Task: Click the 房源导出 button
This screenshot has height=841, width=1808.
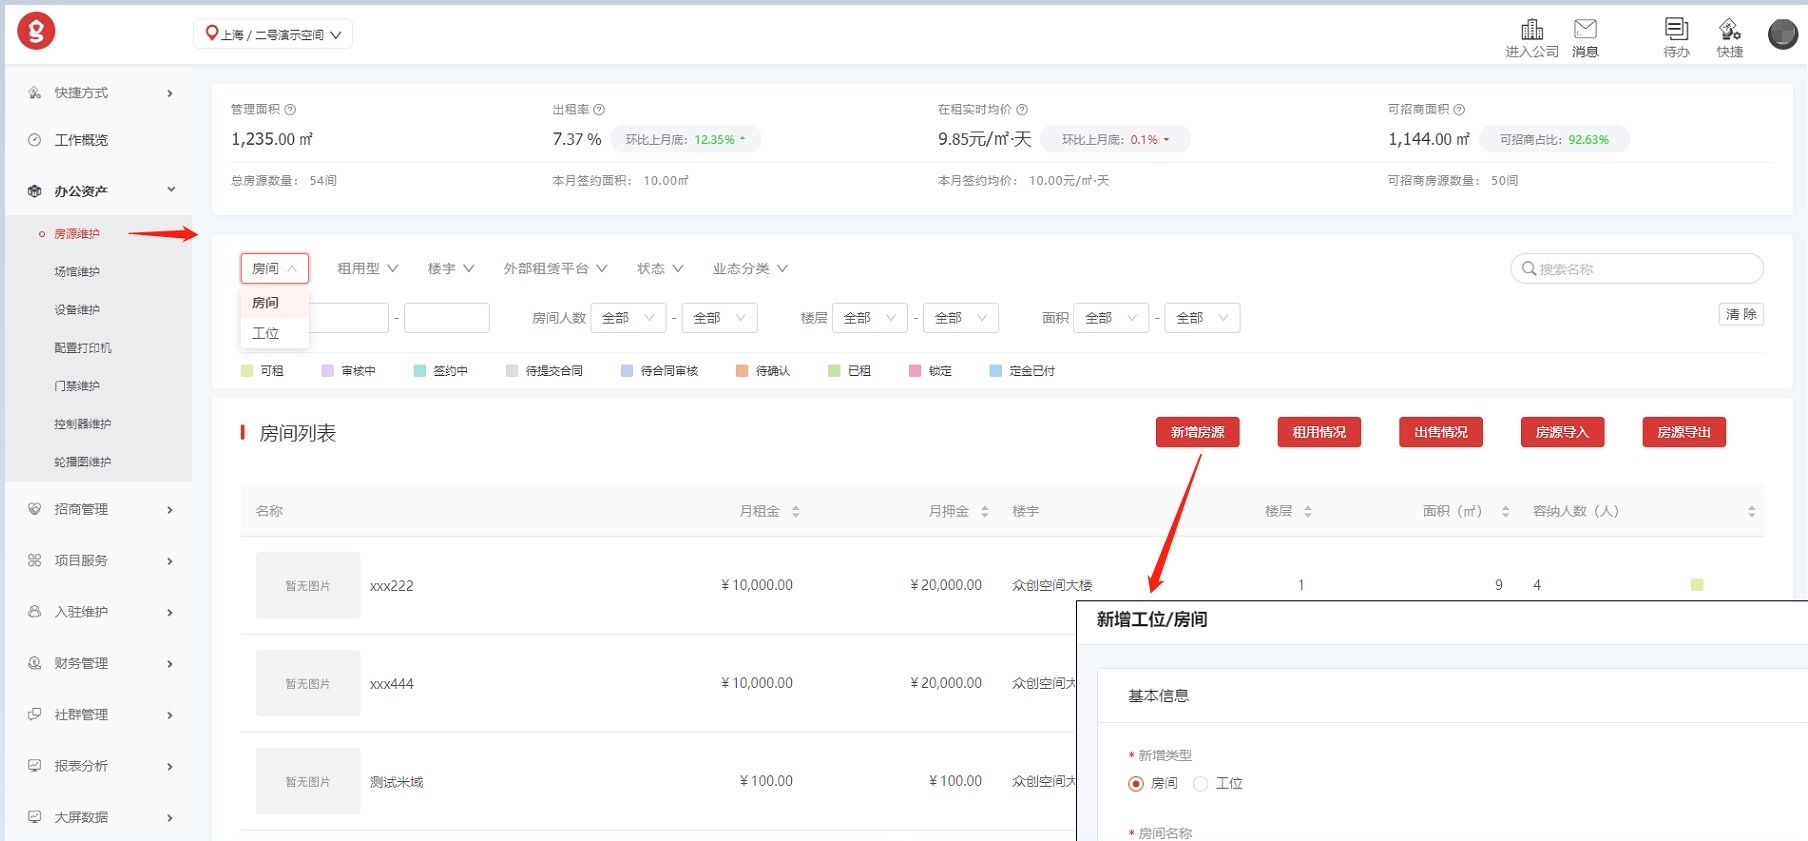Action: (1683, 432)
